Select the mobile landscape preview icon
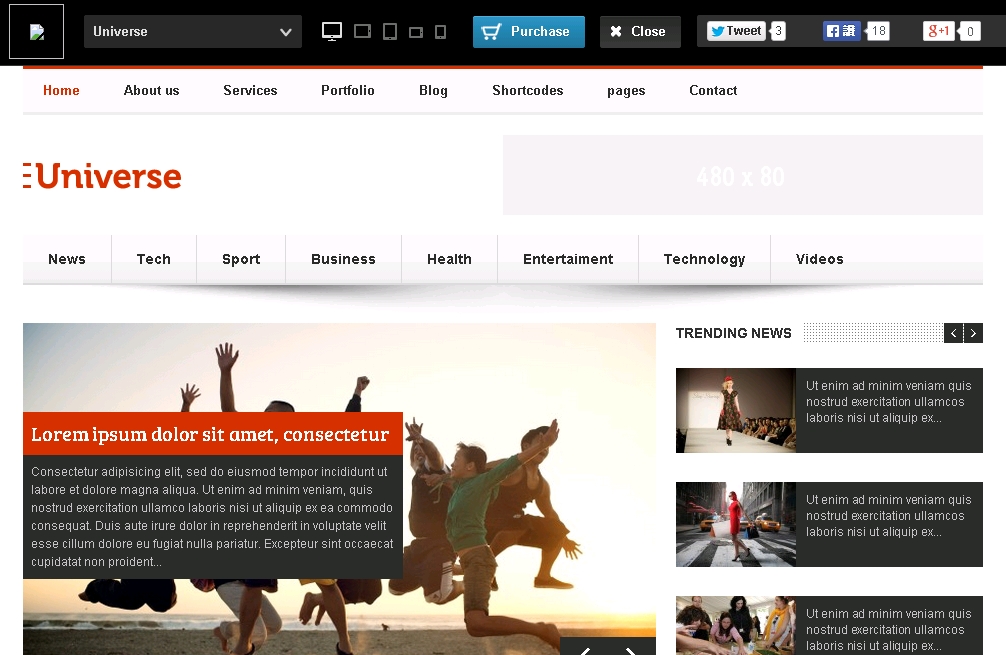The height and width of the screenshot is (655, 1006). [416, 33]
